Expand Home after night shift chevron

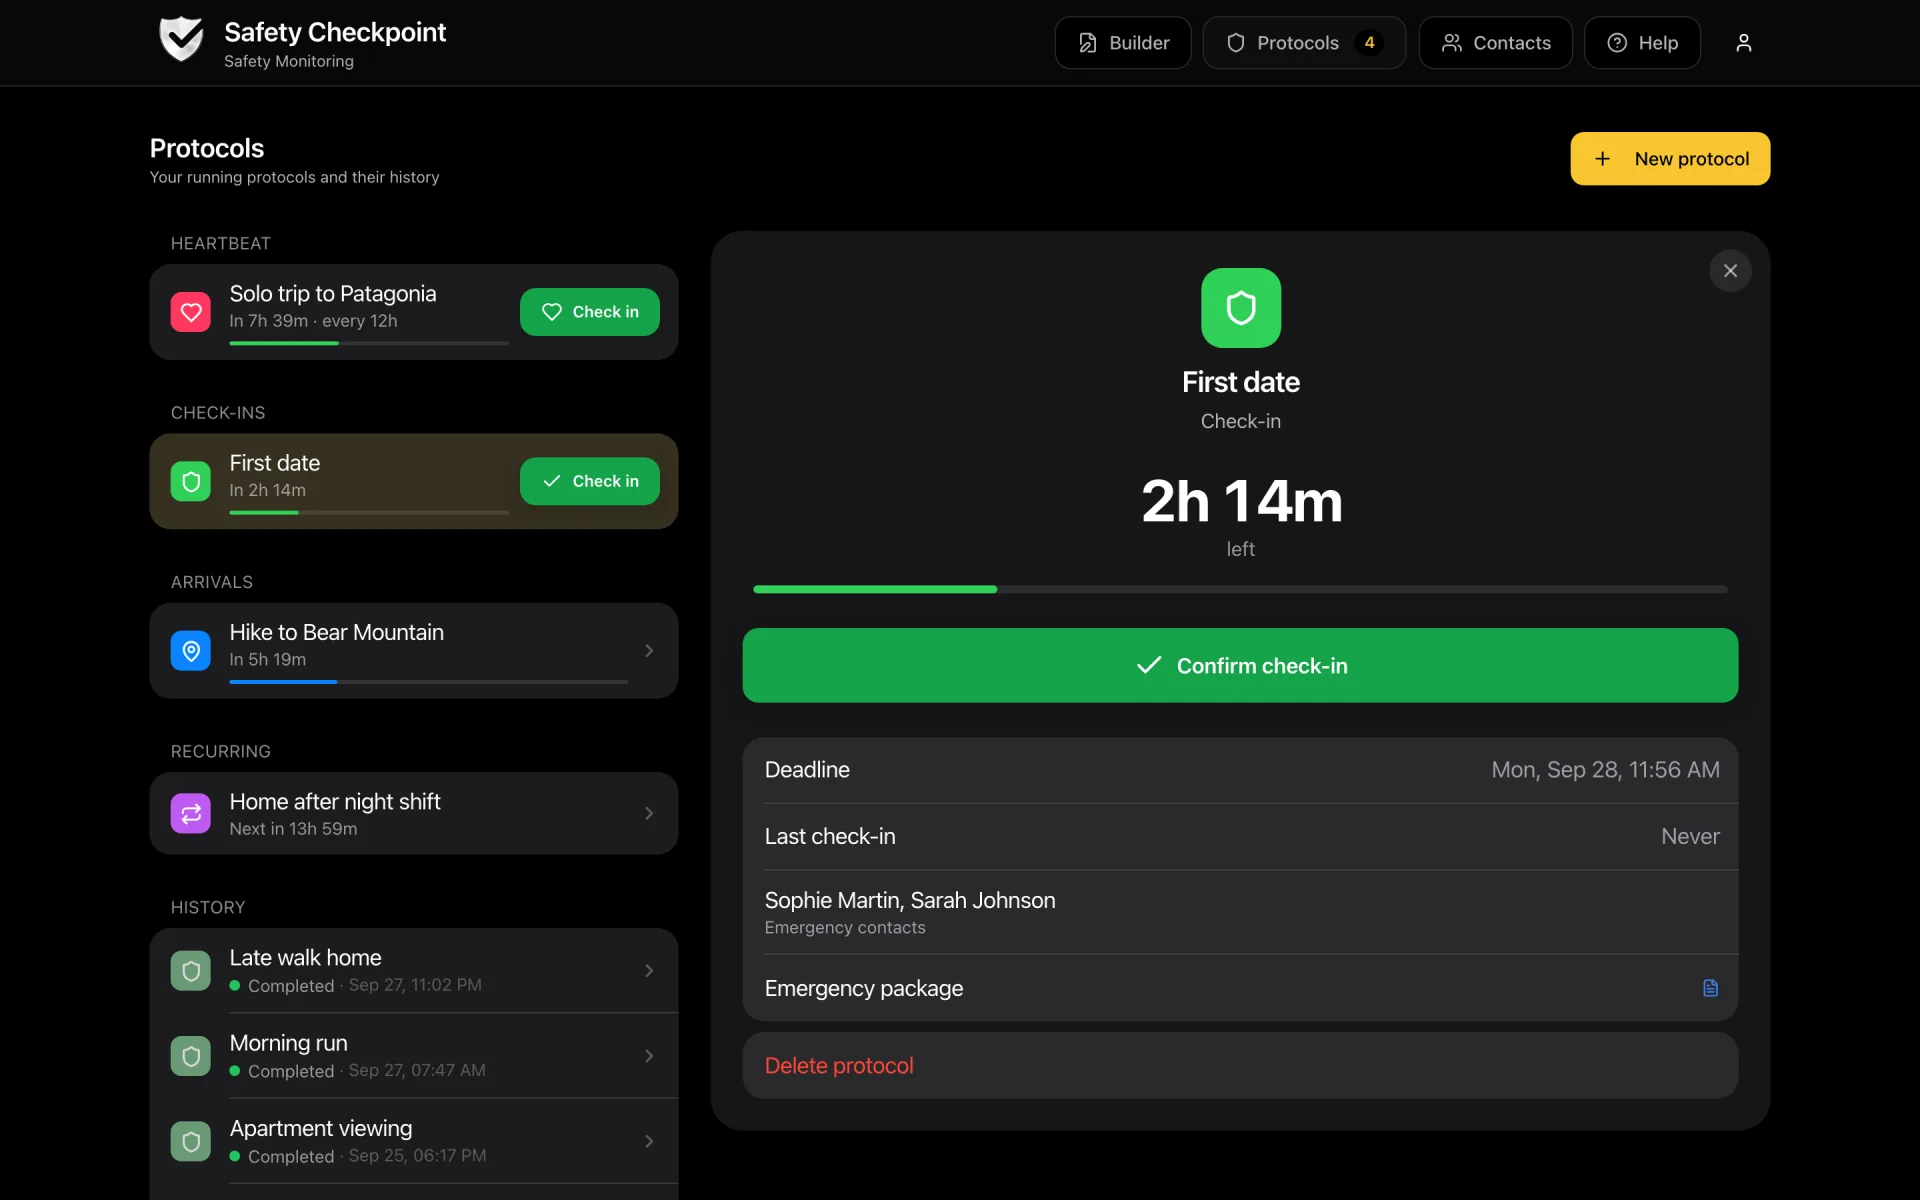coord(649,813)
